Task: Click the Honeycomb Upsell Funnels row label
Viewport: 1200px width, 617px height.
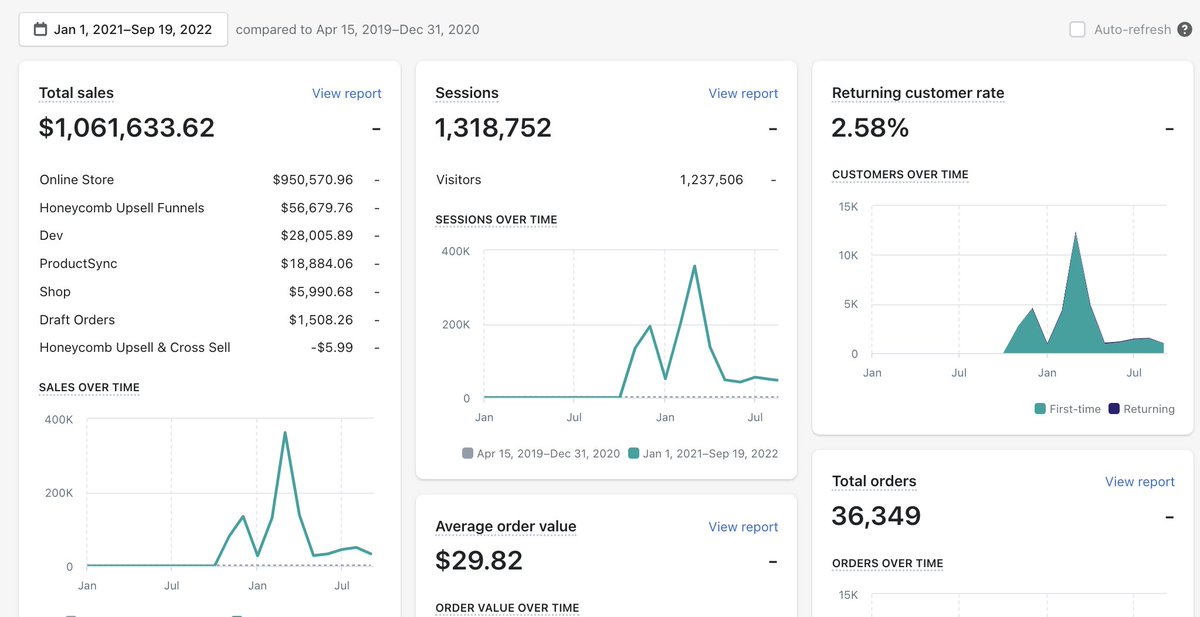Action: 122,208
